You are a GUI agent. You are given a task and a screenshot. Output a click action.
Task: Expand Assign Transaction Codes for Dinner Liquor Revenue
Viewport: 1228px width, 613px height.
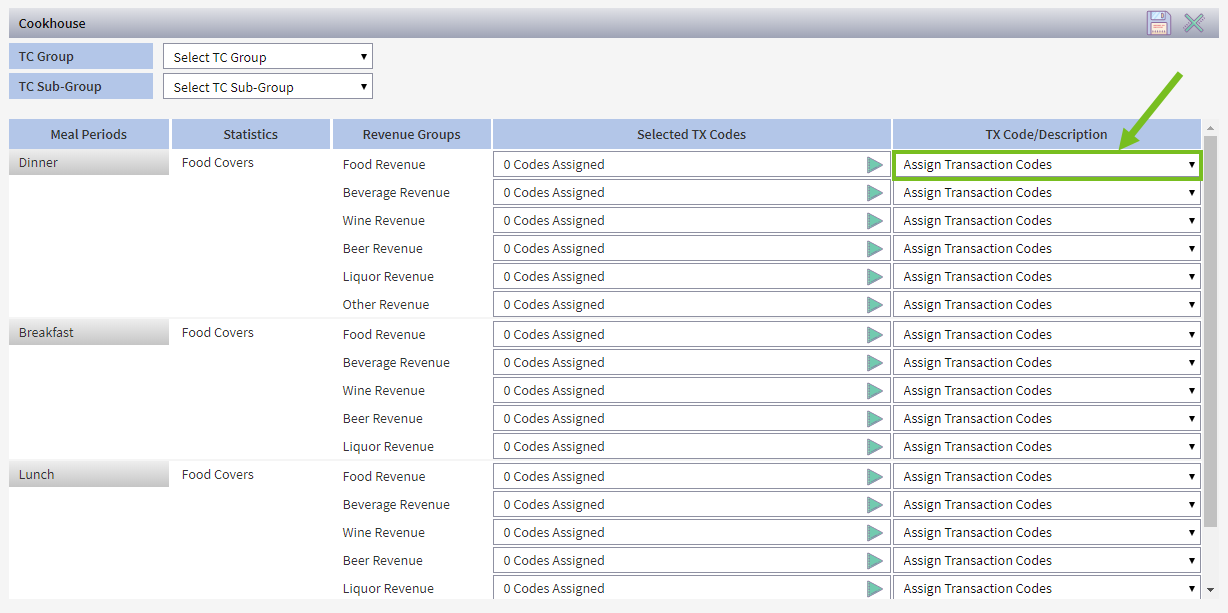(1046, 277)
